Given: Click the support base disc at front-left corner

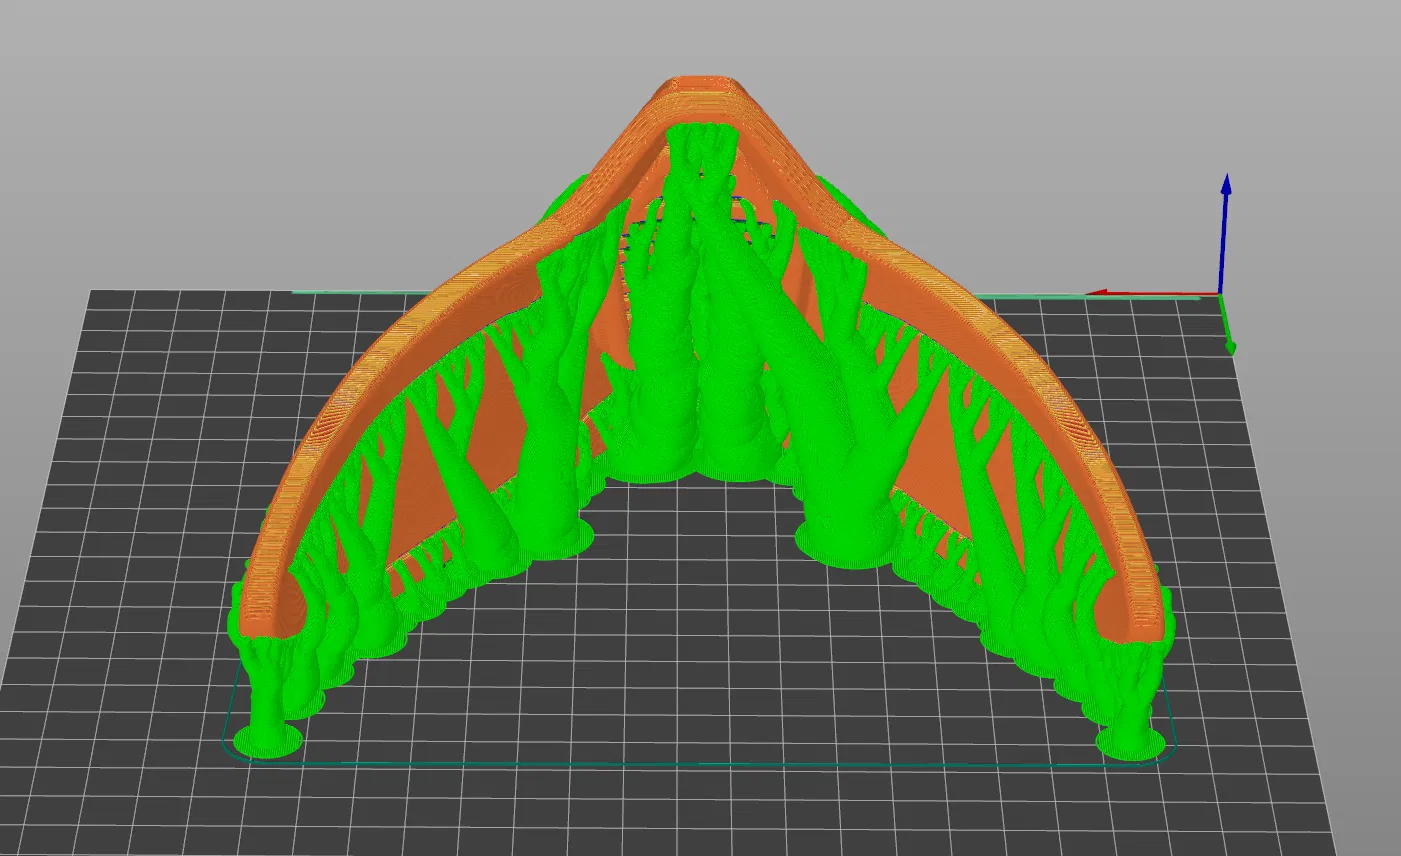Looking at the screenshot, I should click(268, 740).
